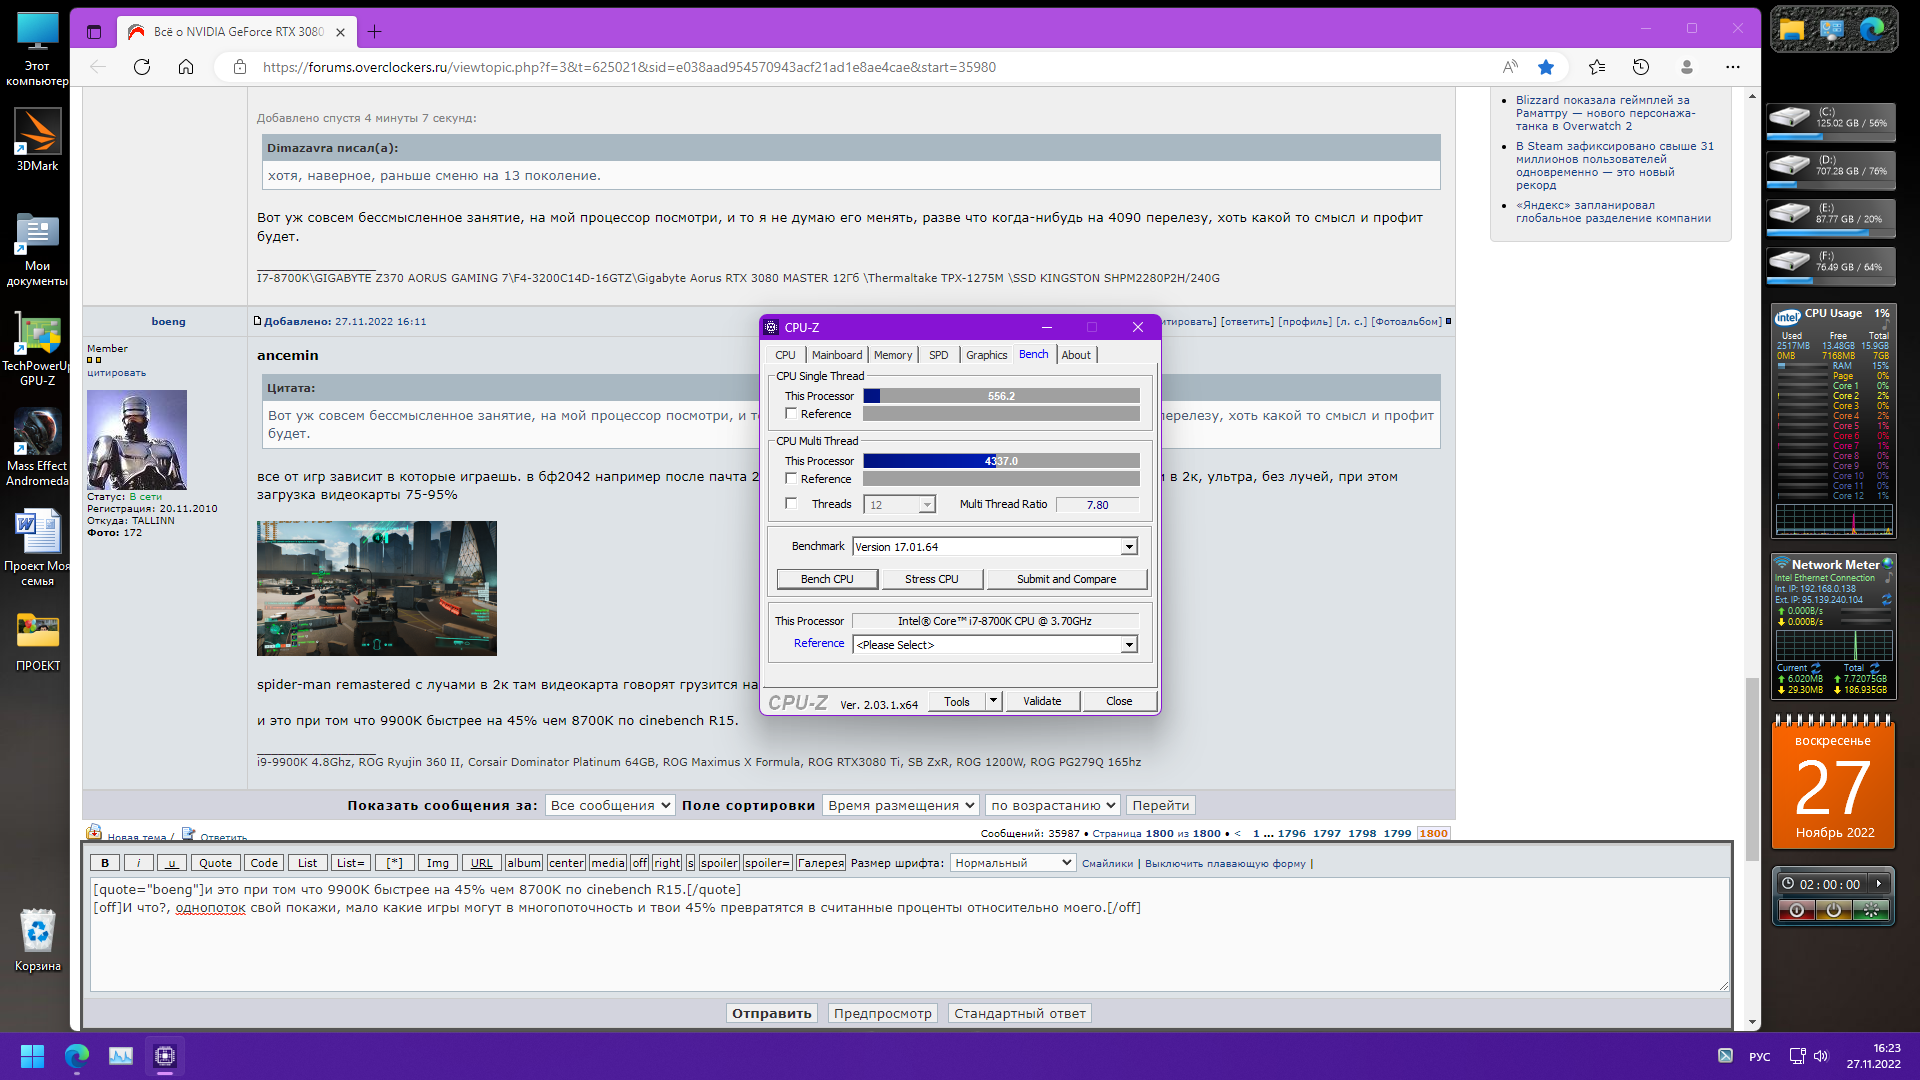Click Windows Start button on taskbar

click(32, 1055)
